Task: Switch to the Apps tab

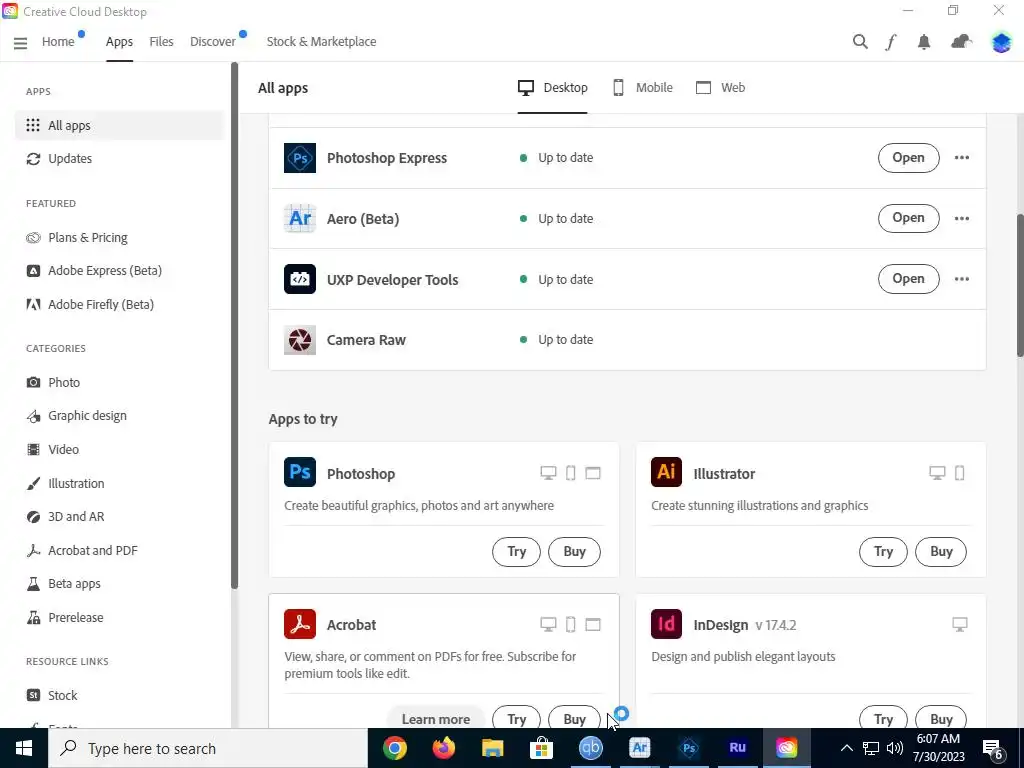Action: click(119, 42)
